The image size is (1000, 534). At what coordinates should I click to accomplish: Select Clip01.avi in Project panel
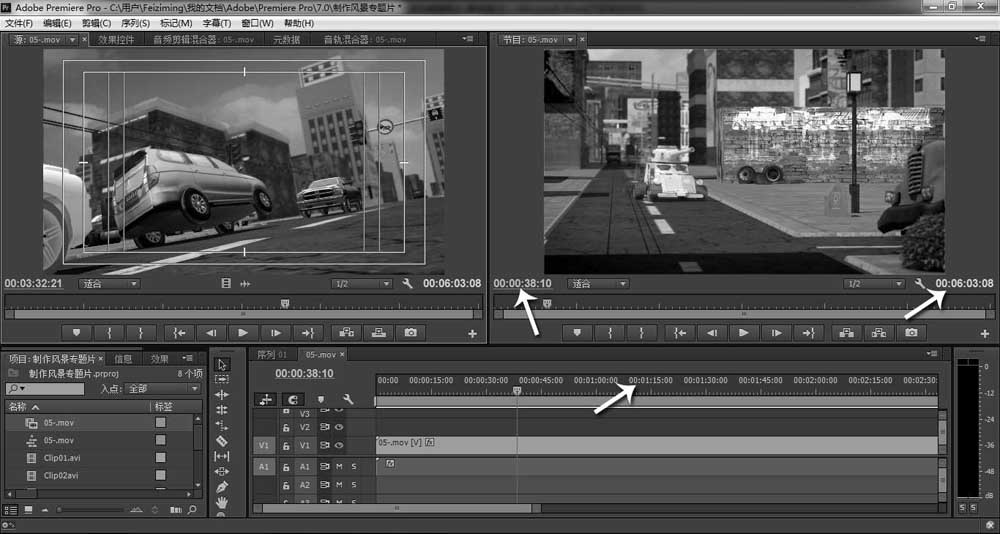[62, 457]
